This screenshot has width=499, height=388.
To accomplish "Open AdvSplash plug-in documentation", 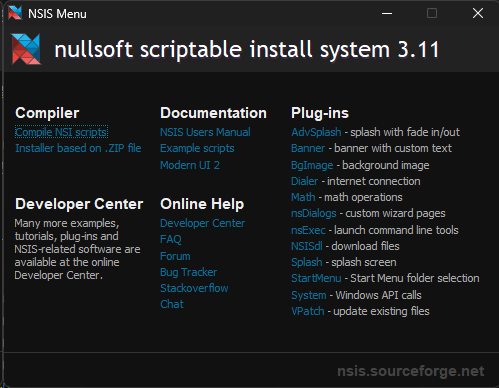I will click(316, 132).
